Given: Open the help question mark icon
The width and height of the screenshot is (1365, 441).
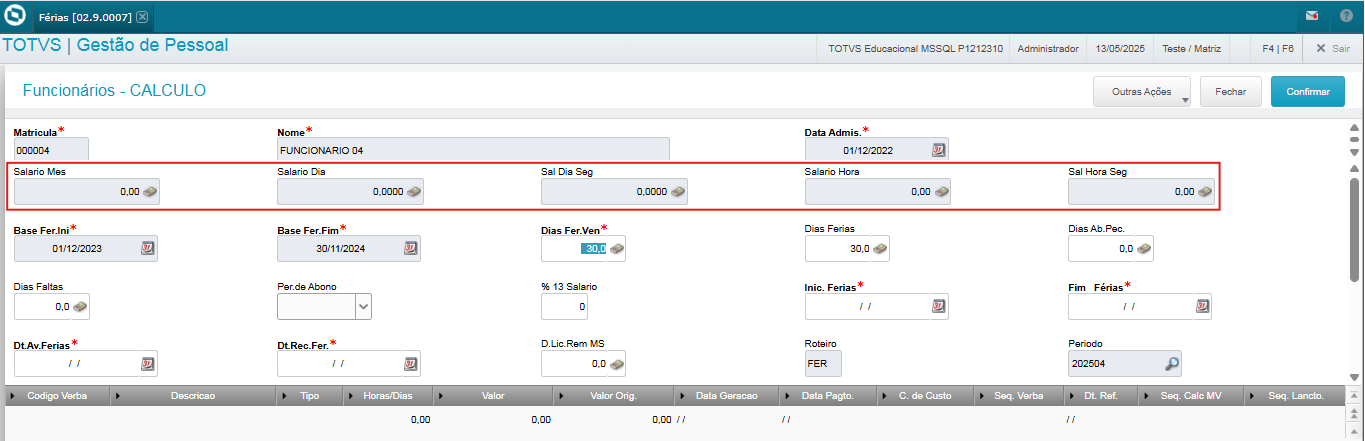Looking at the screenshot, I should (x=1346, y=16).
